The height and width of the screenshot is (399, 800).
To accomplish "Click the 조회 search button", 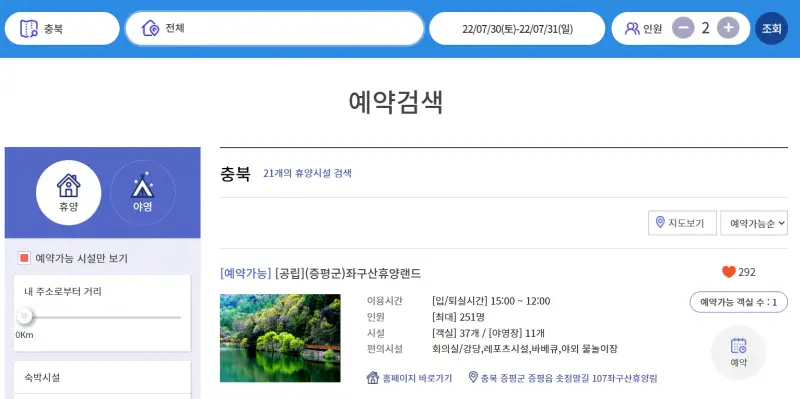I will pyautogui.click(x=771, y=29).
